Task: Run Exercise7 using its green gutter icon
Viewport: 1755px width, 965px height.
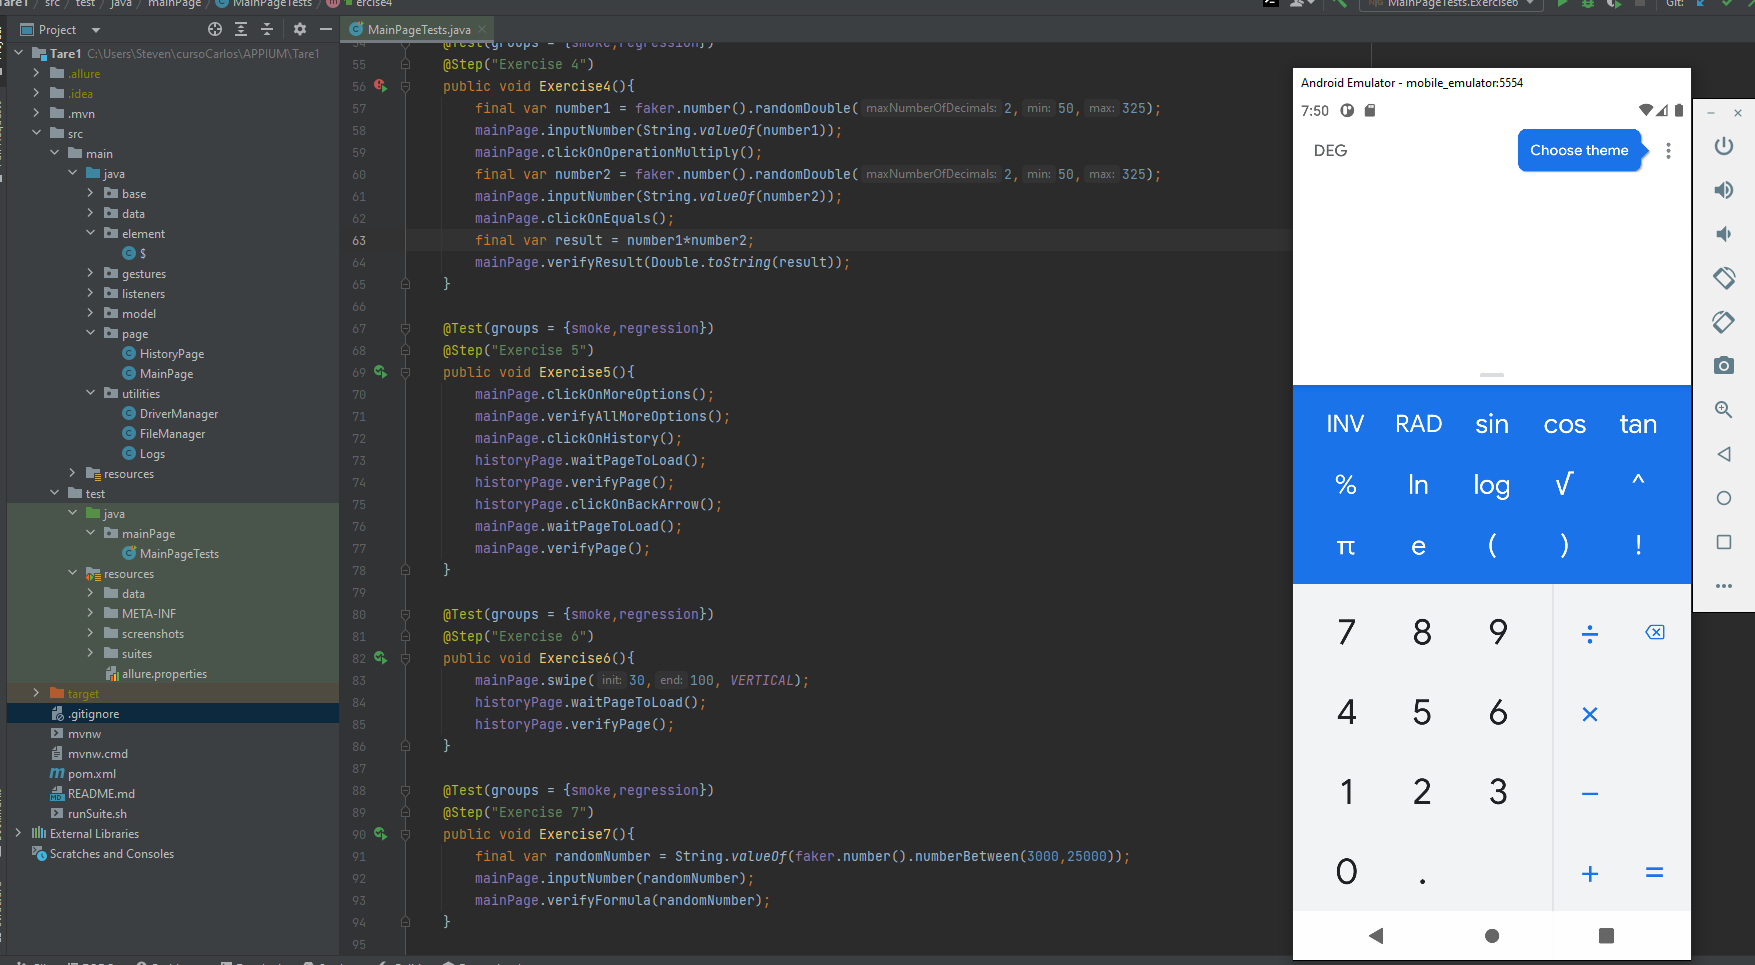Action: tap(380, 834)
